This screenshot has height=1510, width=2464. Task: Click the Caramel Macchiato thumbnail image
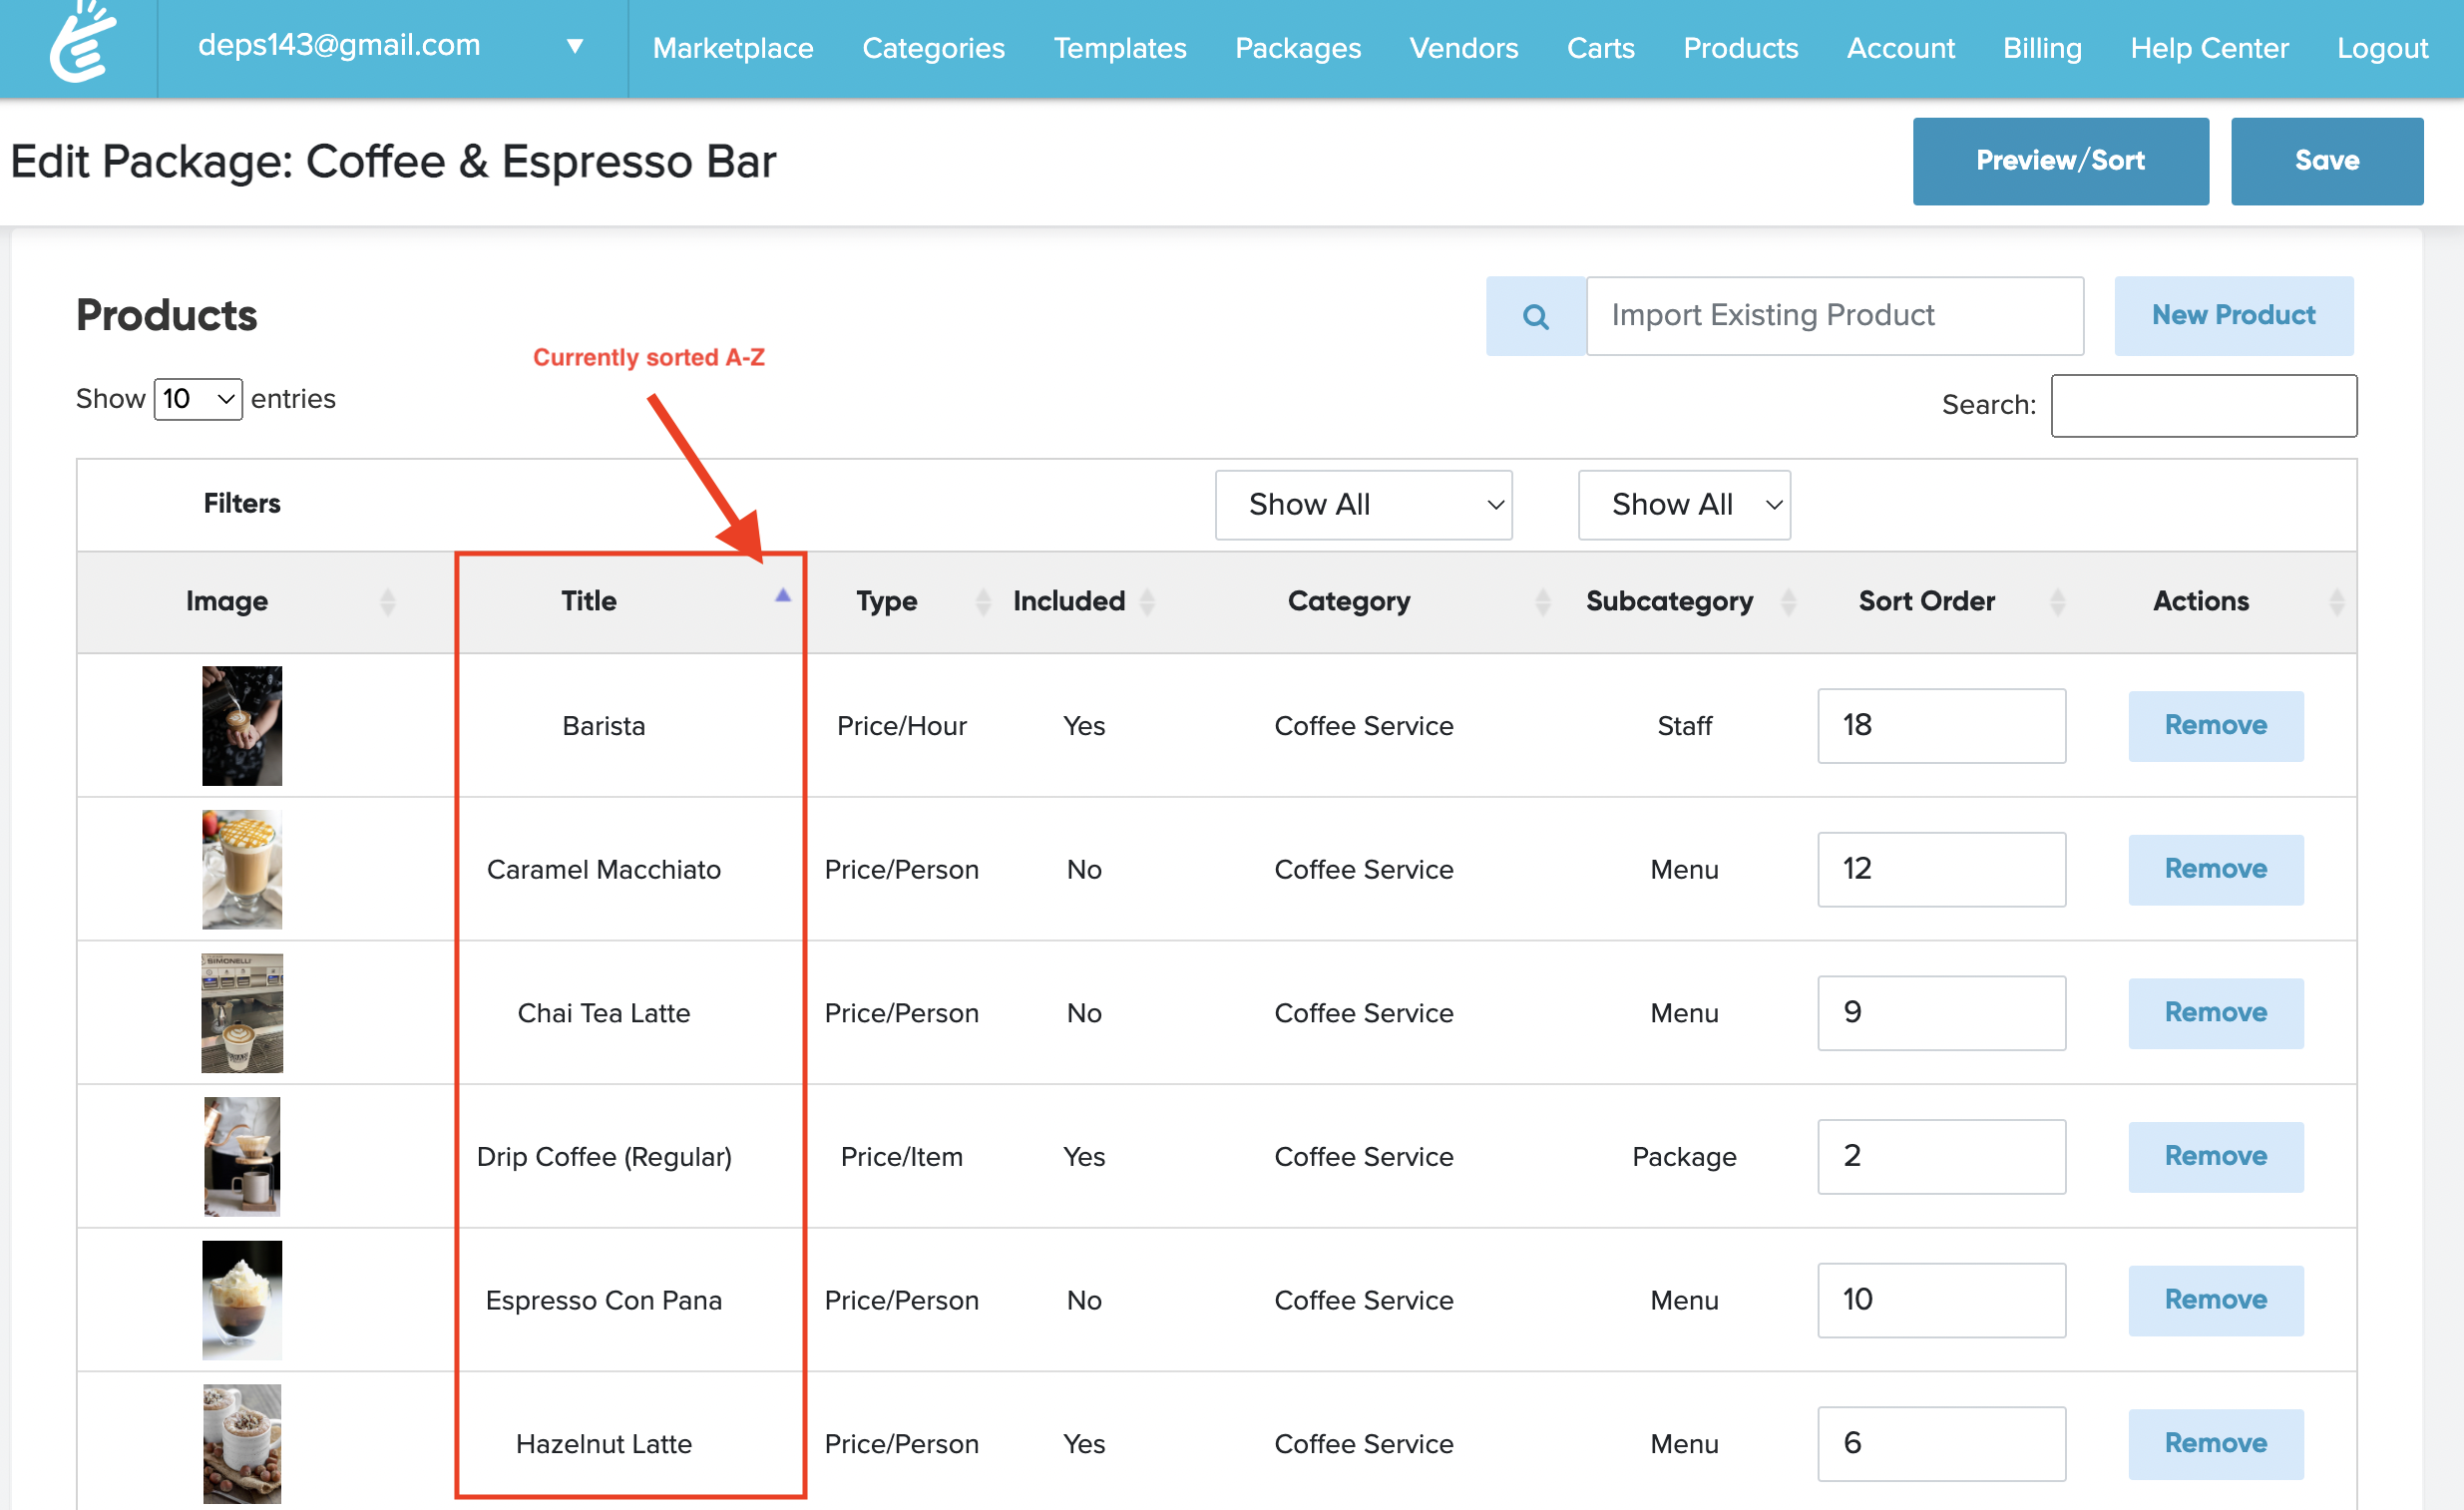coord(242,869)
